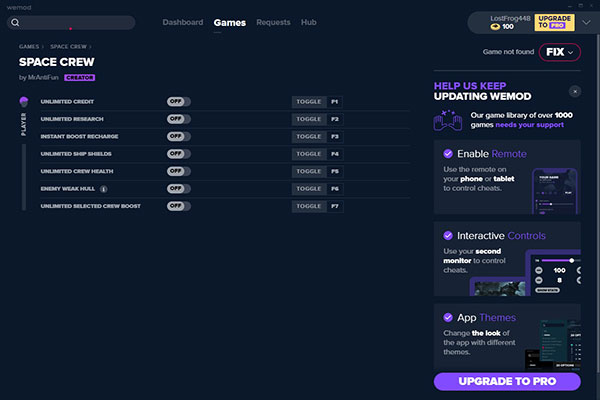600x400 pixels.
Task: Click Games in the breadcrumb path
Action: tap(29, 46)
